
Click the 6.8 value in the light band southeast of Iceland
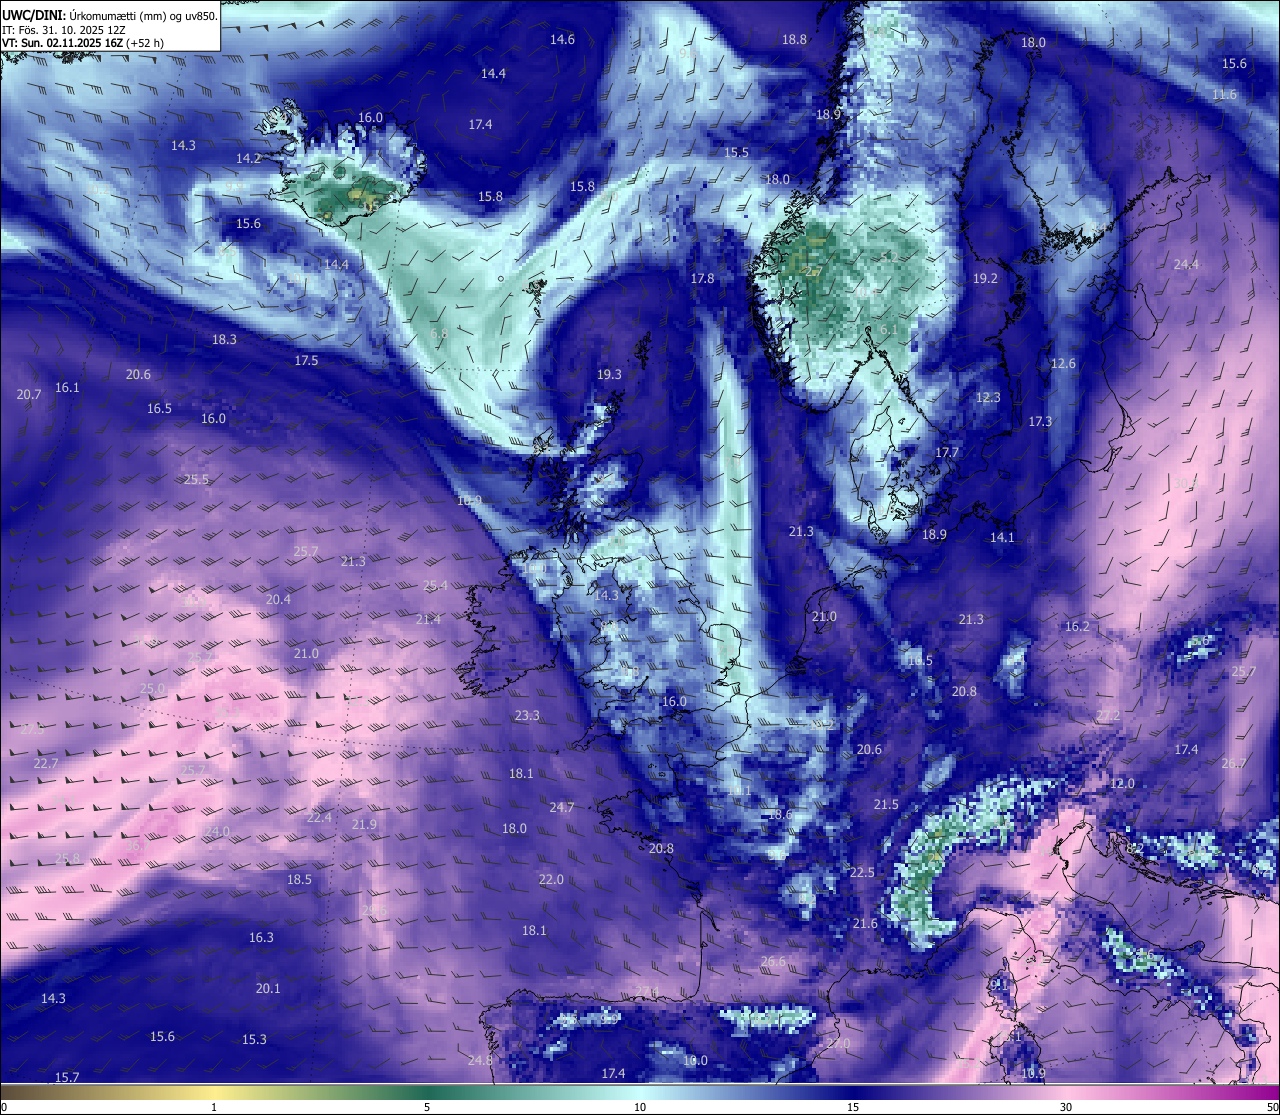(439, 334)
